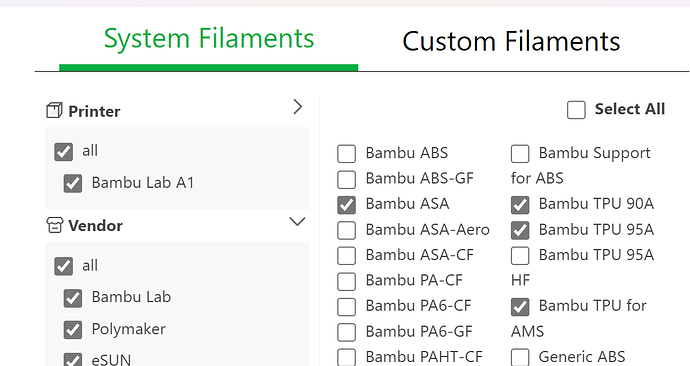Toggle the Printer all checkbox

[63, 152]
